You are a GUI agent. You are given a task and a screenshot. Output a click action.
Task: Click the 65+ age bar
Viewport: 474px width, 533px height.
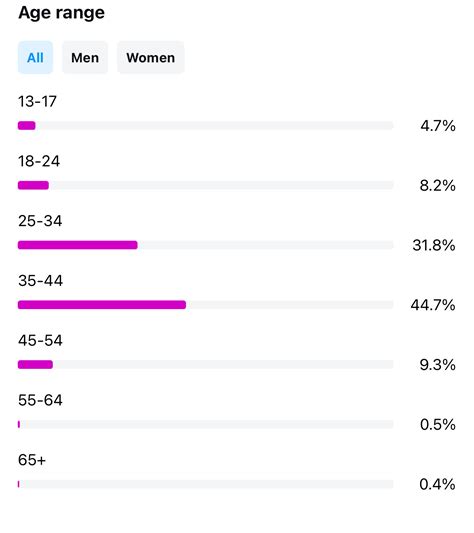click(206, 484)
